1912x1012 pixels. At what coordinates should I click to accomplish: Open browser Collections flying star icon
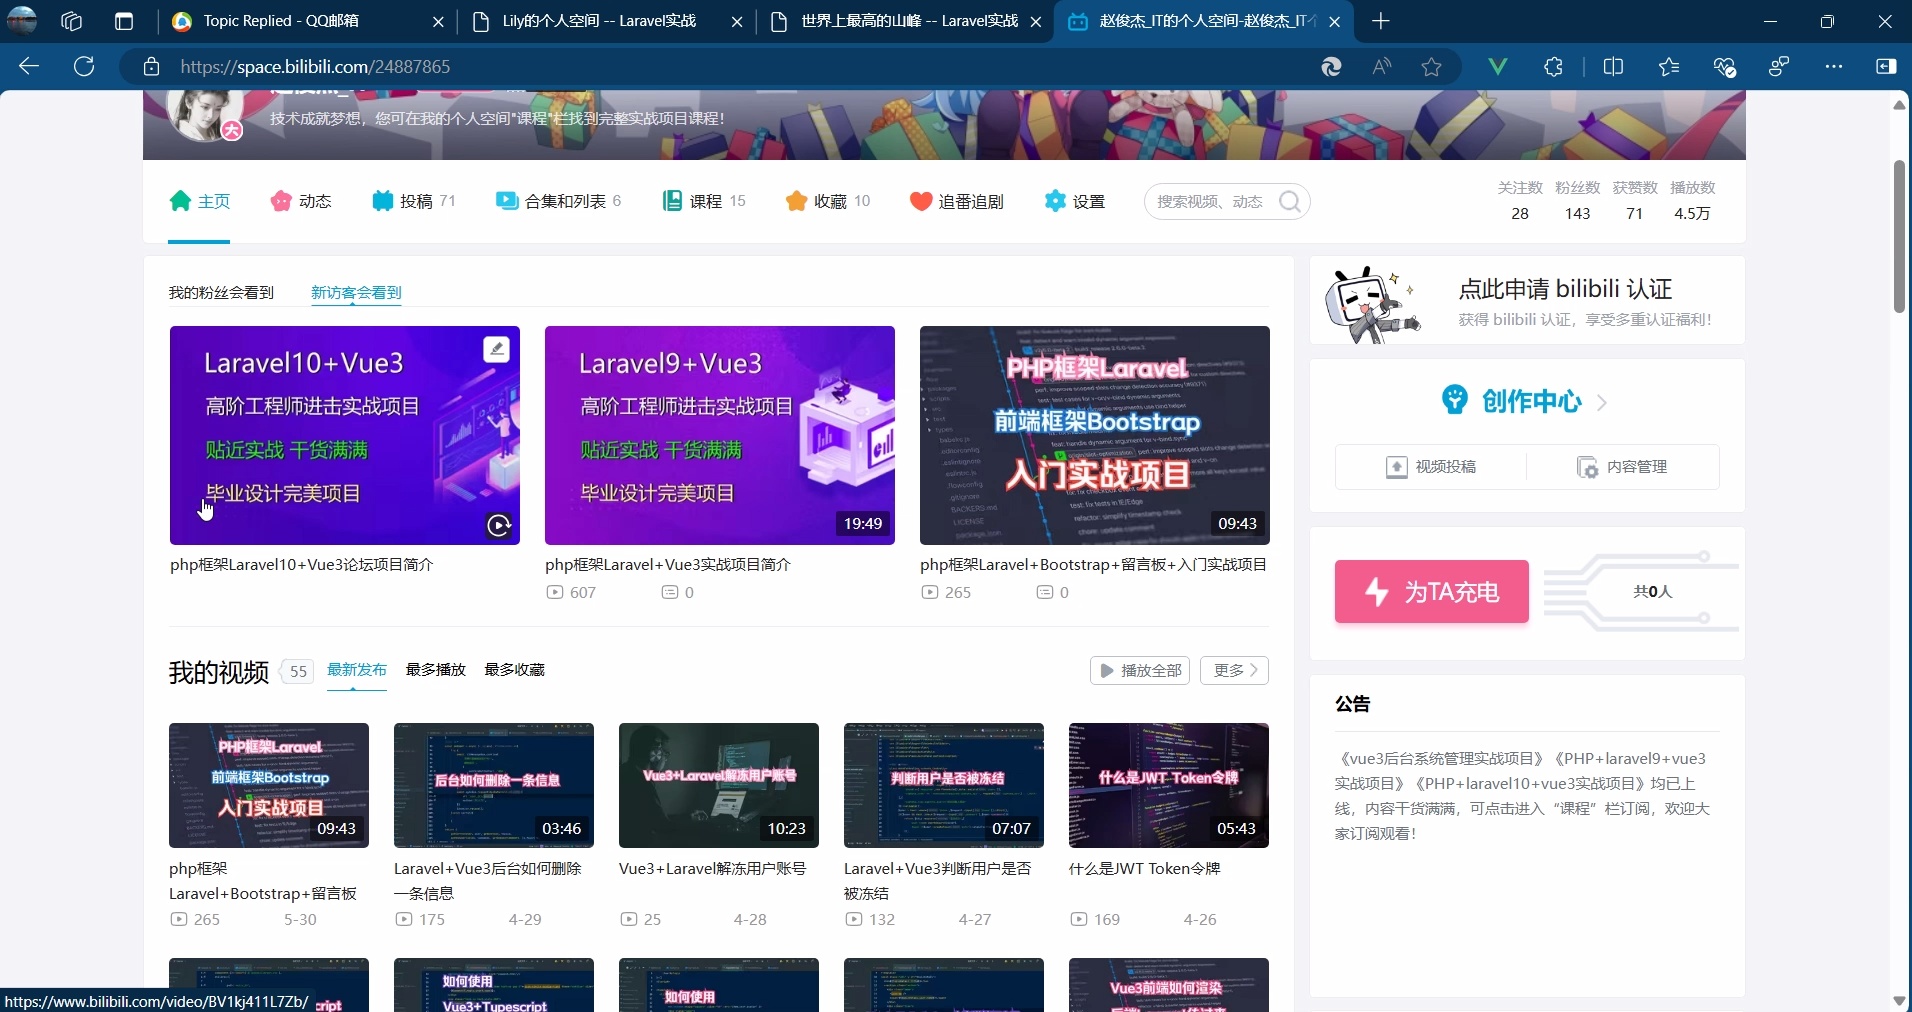pyautogui.click(x=1668, y=66)
